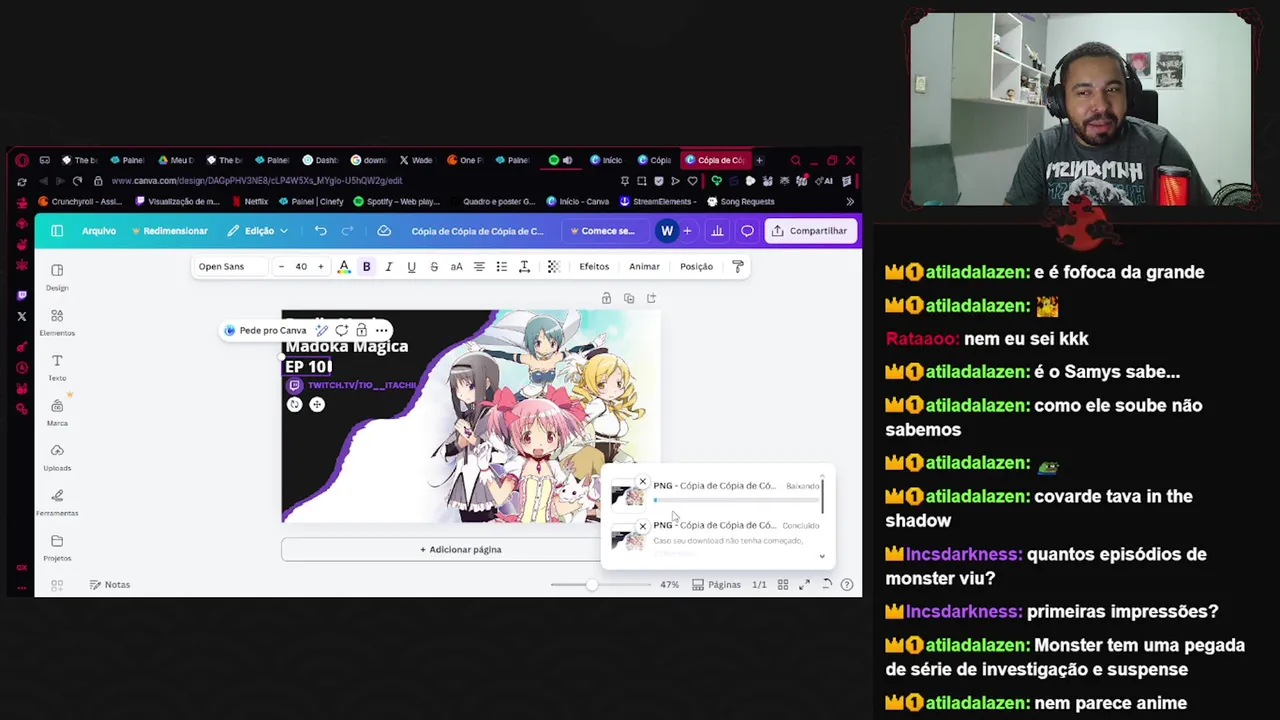This screenshot has width=1280, height=720.
Task: Open the Design panel in the sidebar
Action: tap(57, 277)
